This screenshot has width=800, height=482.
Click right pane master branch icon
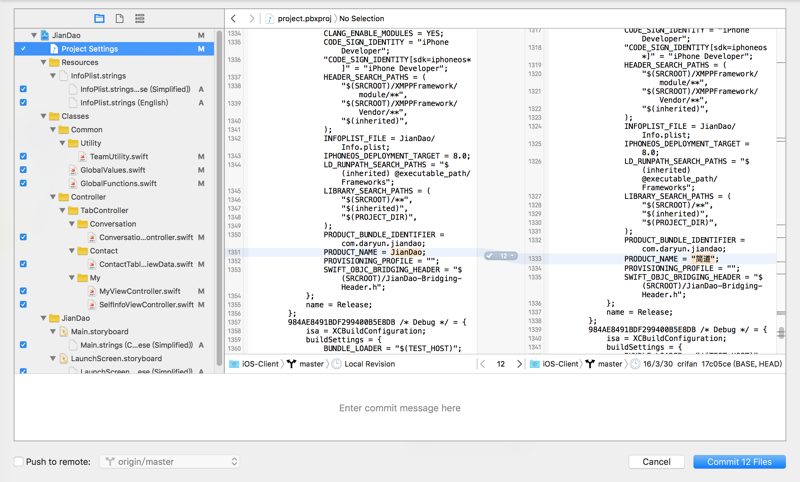tap(590, 364)
